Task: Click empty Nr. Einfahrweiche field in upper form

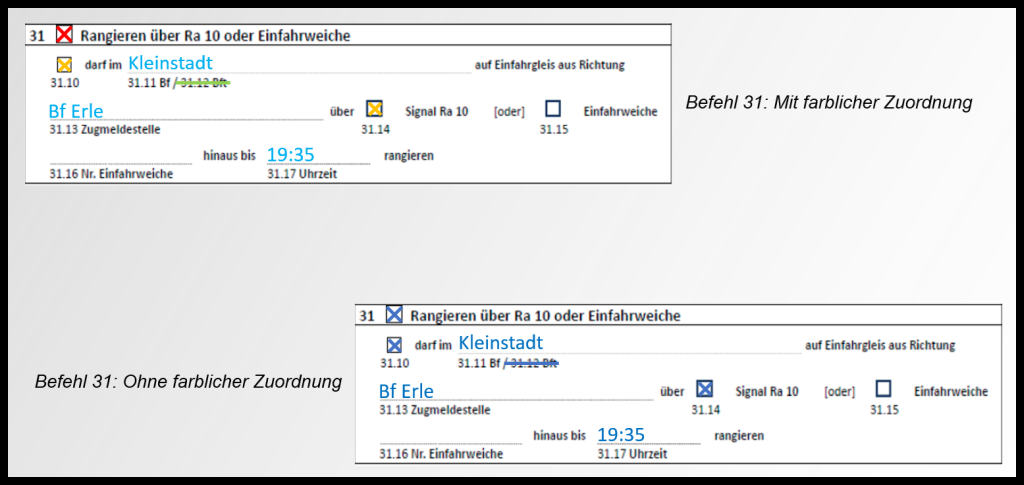Action: coord(120,156)
